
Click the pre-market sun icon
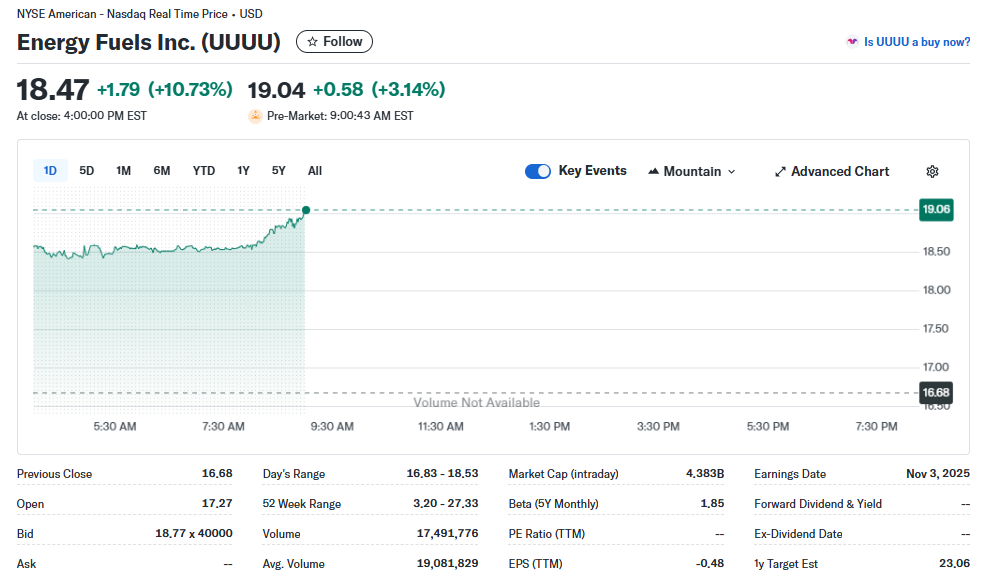click(x=255, y=116)
